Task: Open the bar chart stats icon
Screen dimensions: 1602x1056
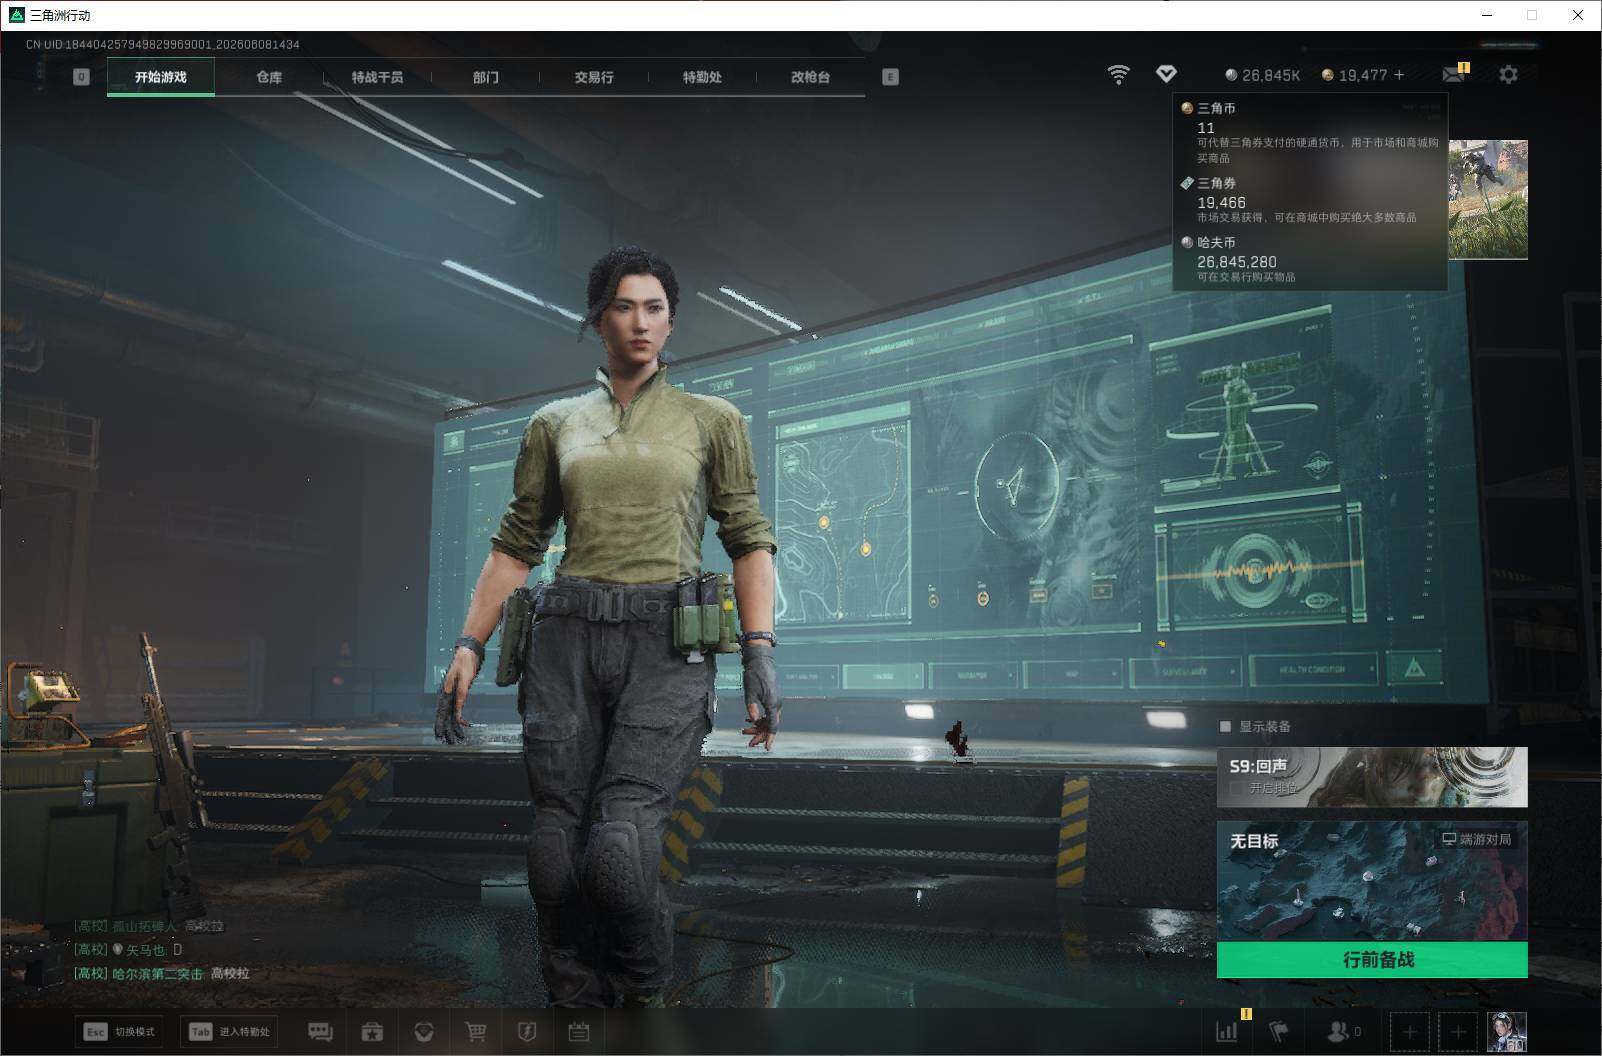Action: pyautogui.click(x=1227, y=1031)
